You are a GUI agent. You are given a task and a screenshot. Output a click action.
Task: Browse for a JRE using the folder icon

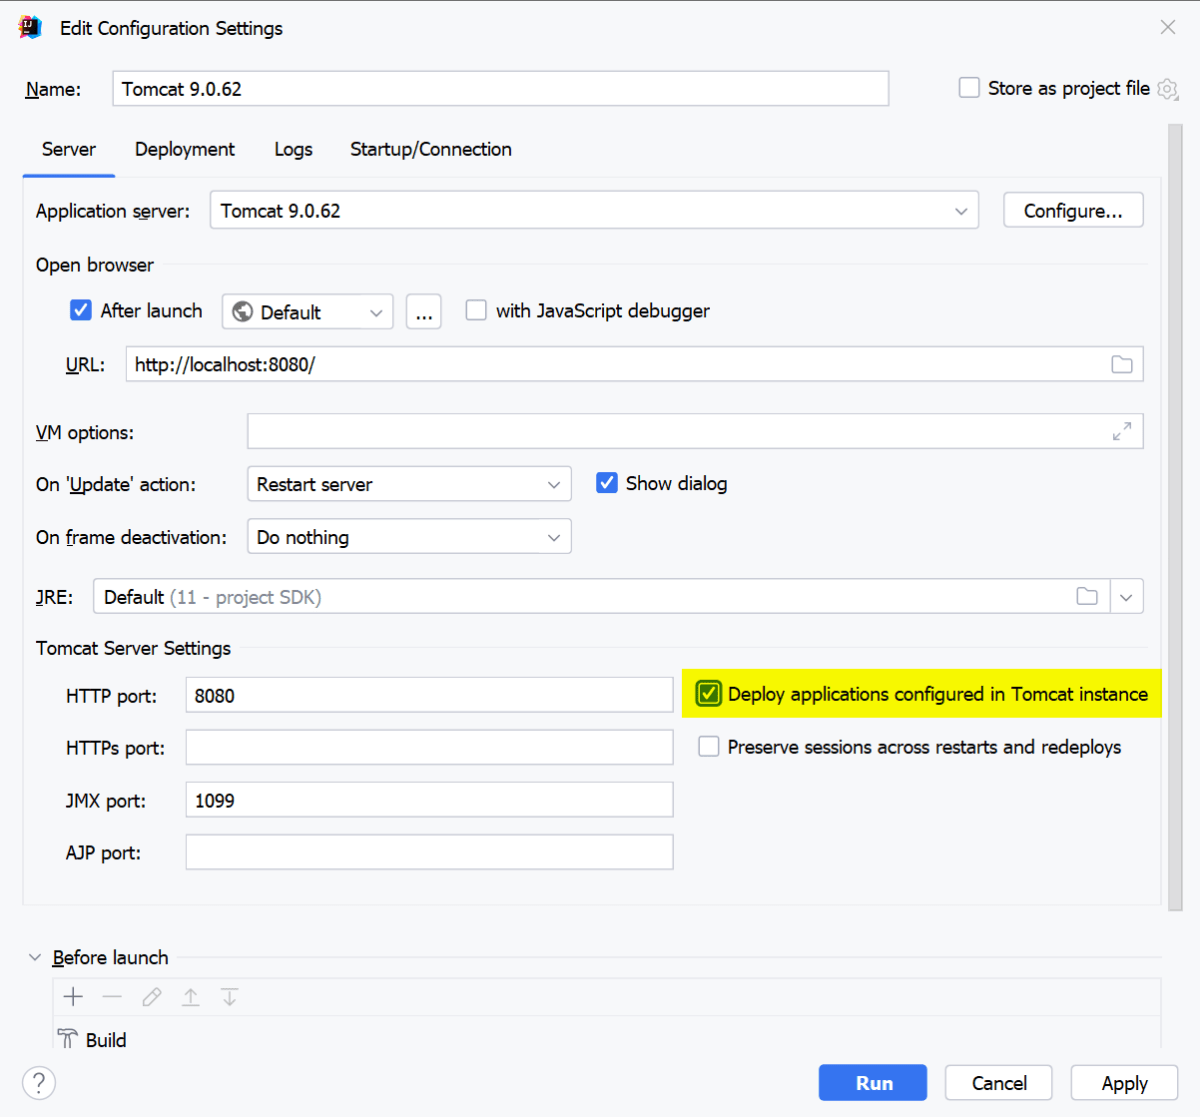pos(1087,597)
